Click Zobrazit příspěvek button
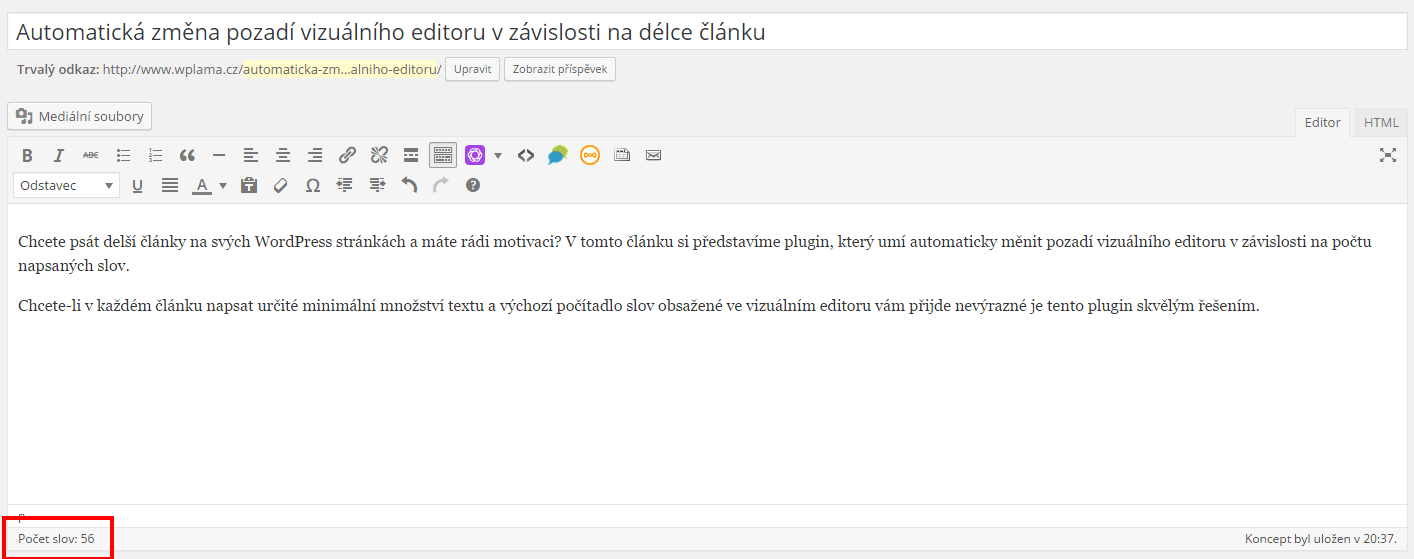The width and height of the screenshot is (1414, 559). click(x=560, y=69)
